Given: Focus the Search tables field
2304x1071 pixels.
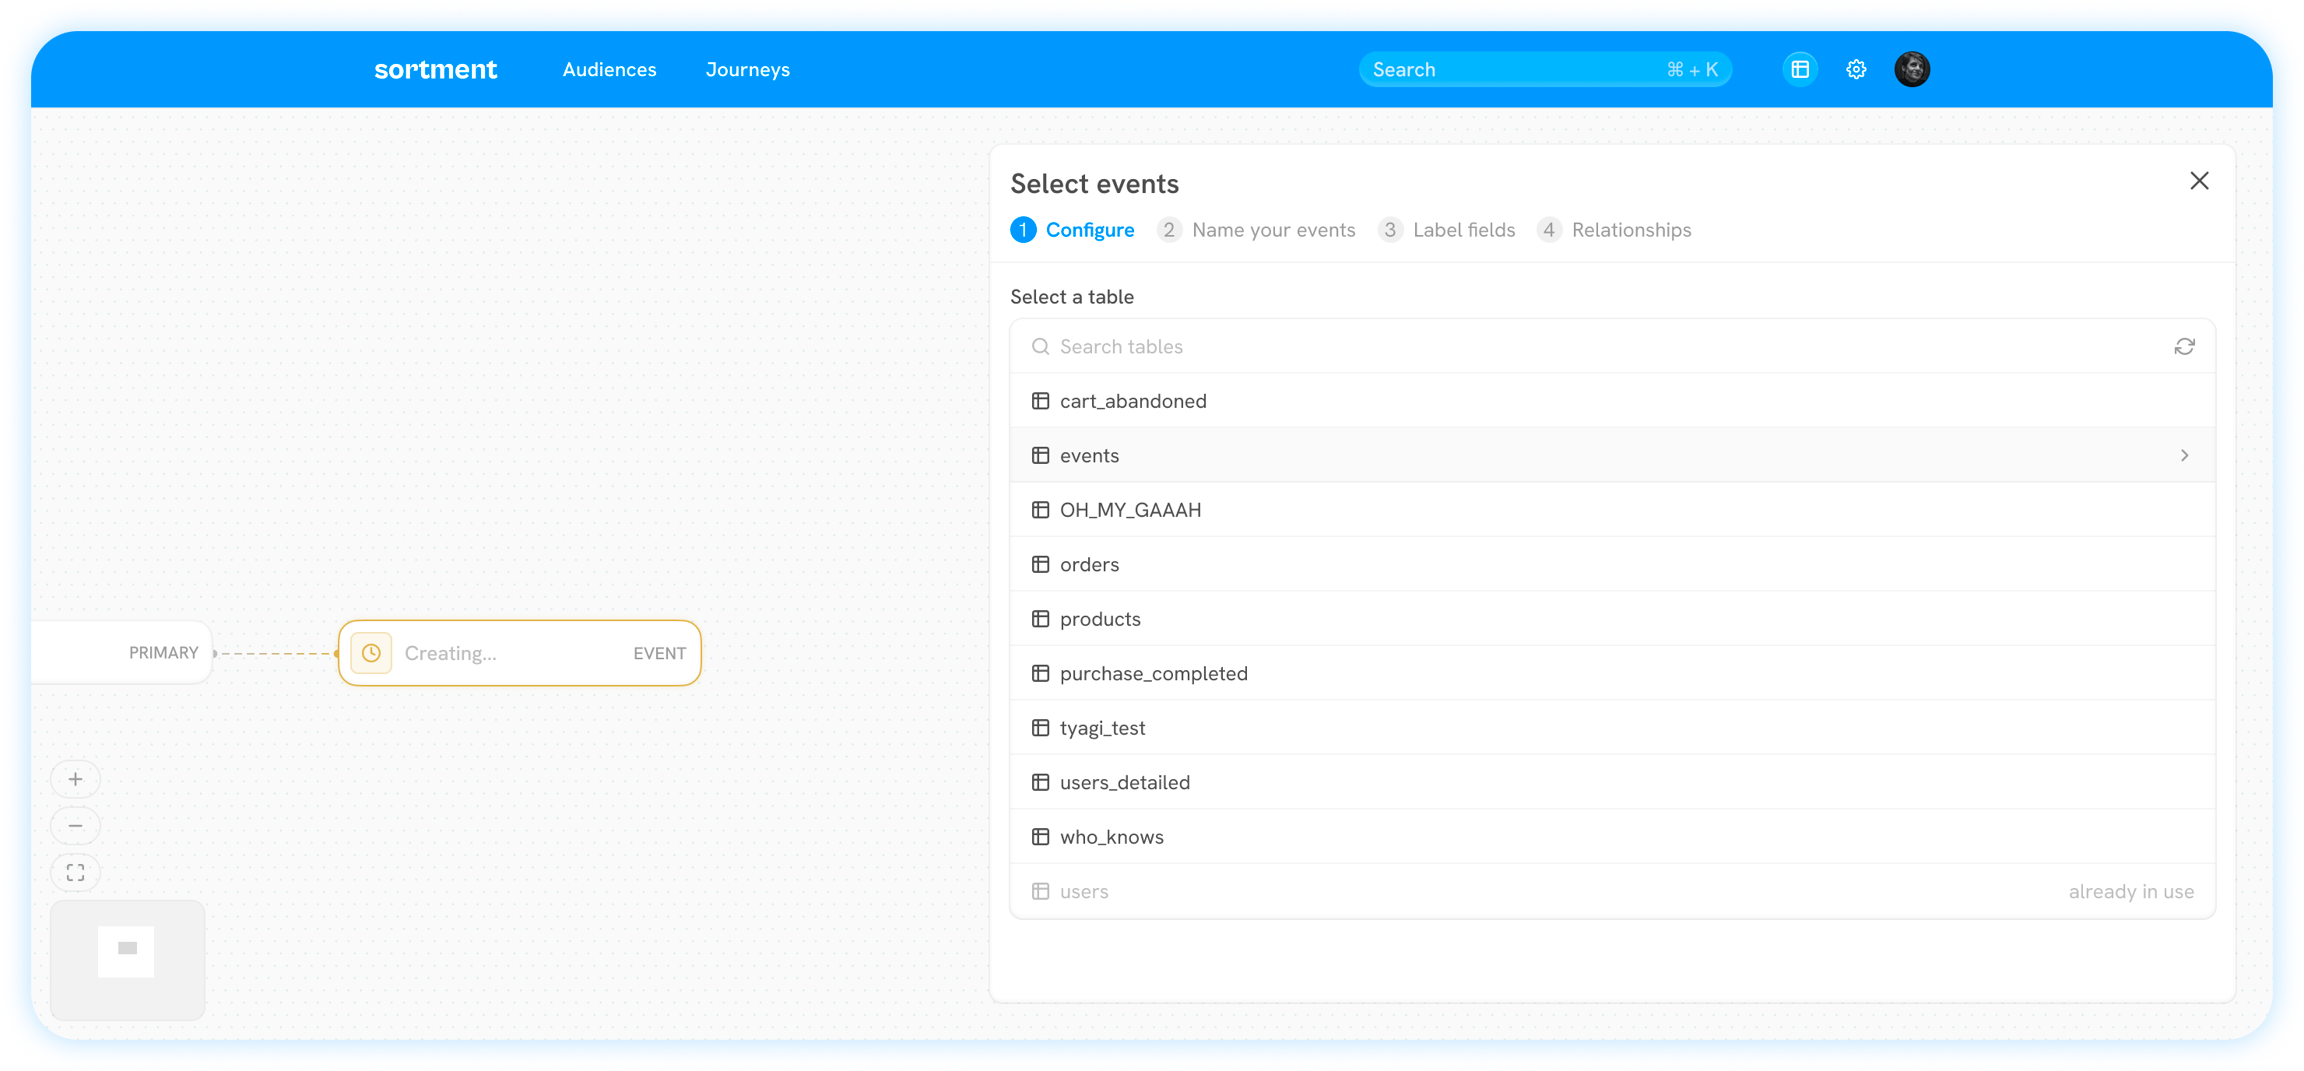Looking at the screenshot, I should 1600,346.
